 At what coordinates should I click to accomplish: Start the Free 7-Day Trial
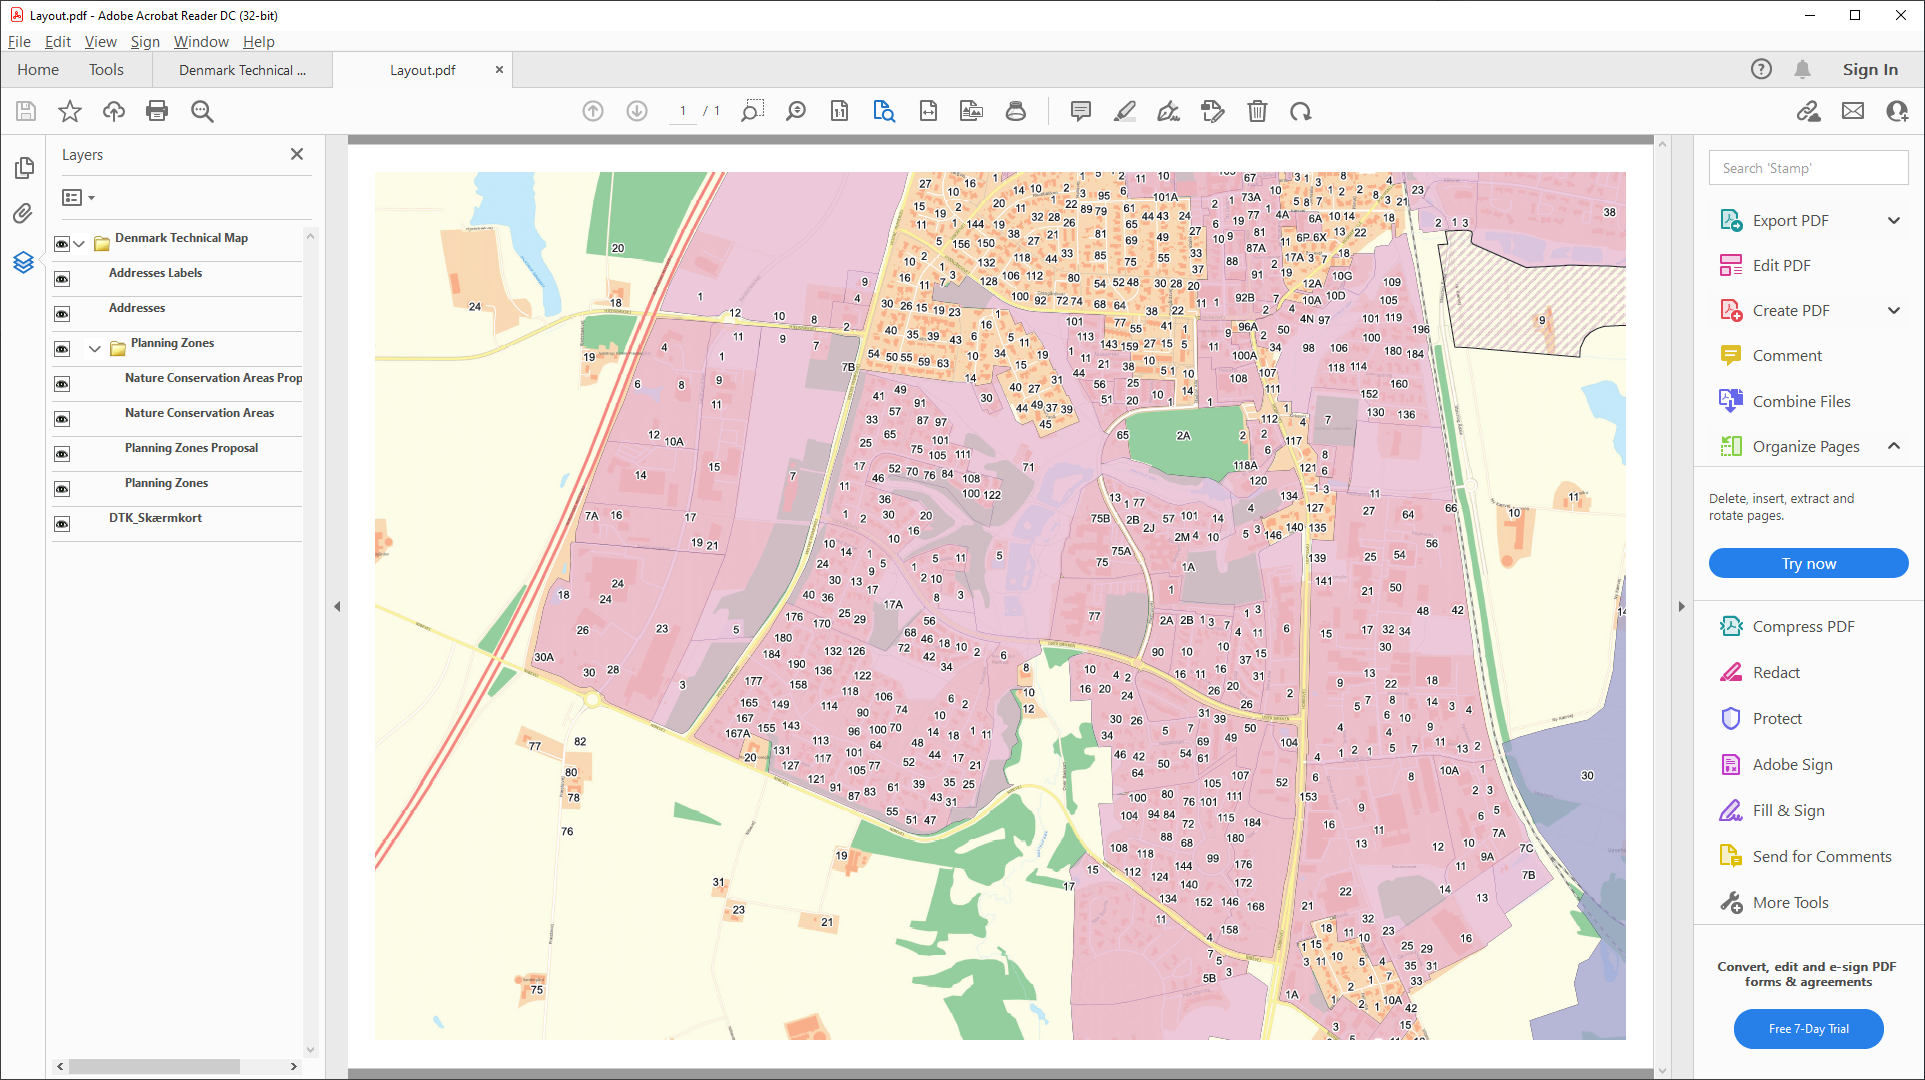click(1808, 1029)
